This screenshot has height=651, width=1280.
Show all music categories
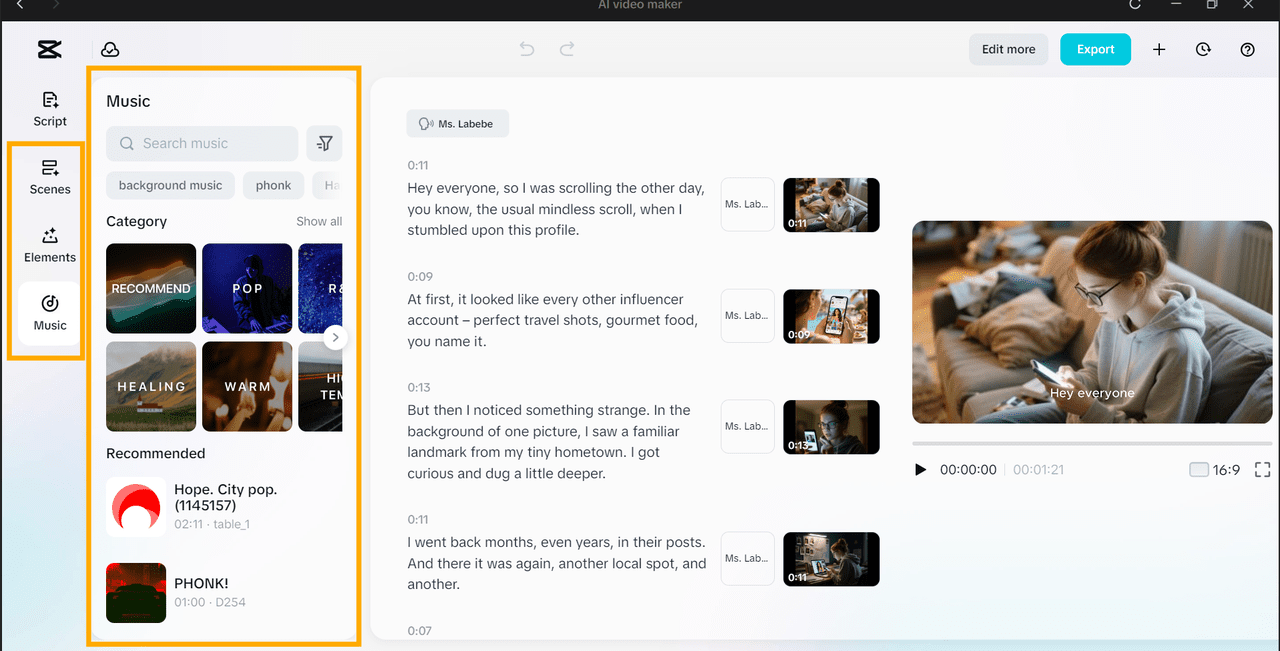point(319,222)
